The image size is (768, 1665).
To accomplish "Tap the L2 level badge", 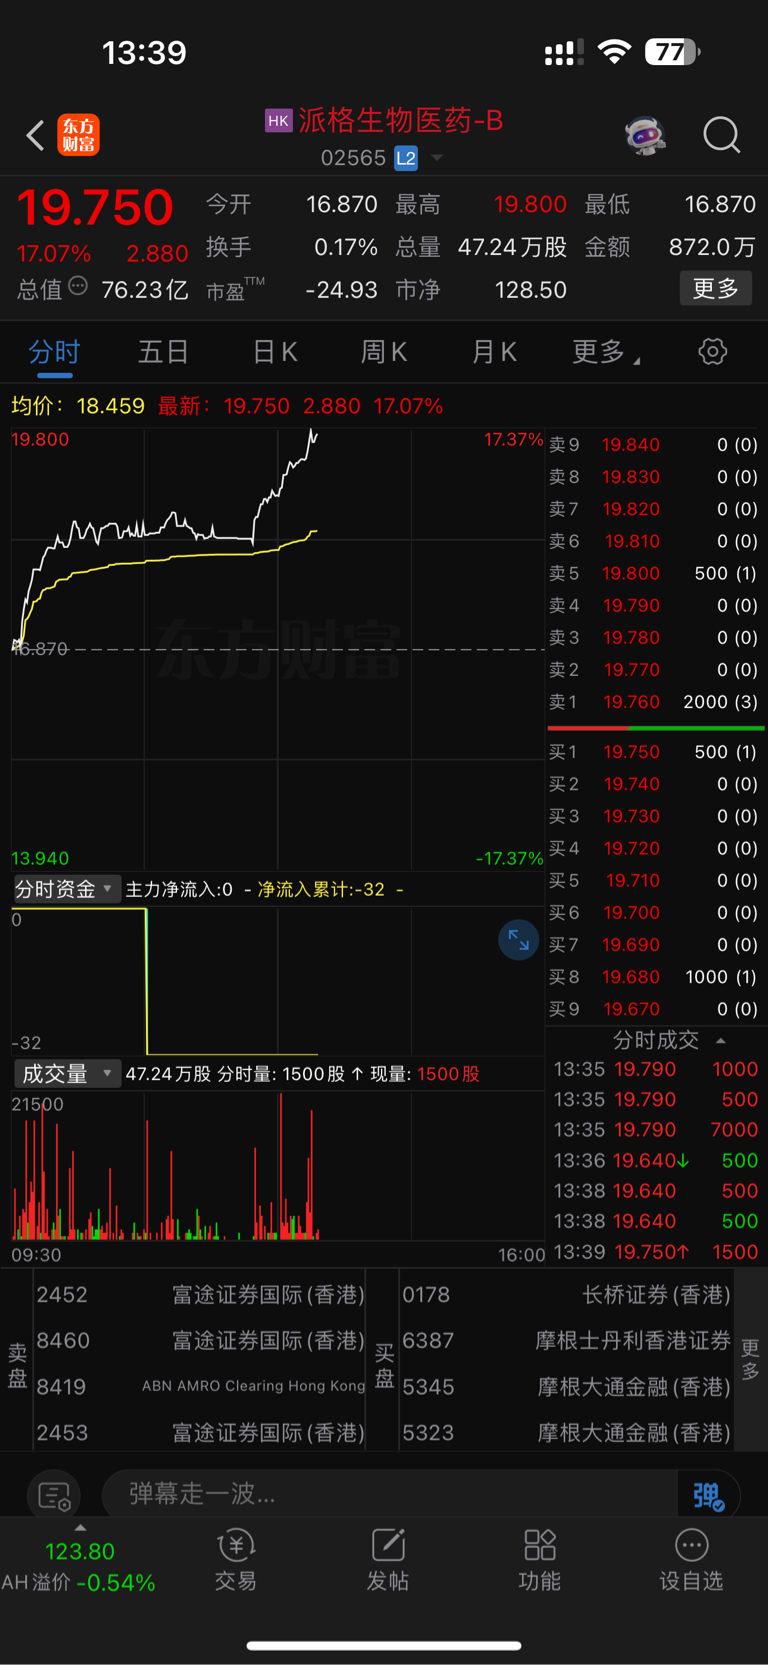I will (x=406, y=158).
